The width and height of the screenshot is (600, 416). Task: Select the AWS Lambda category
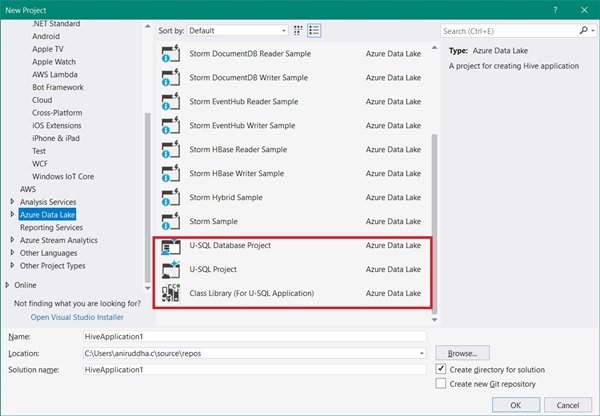coord(55,75)
